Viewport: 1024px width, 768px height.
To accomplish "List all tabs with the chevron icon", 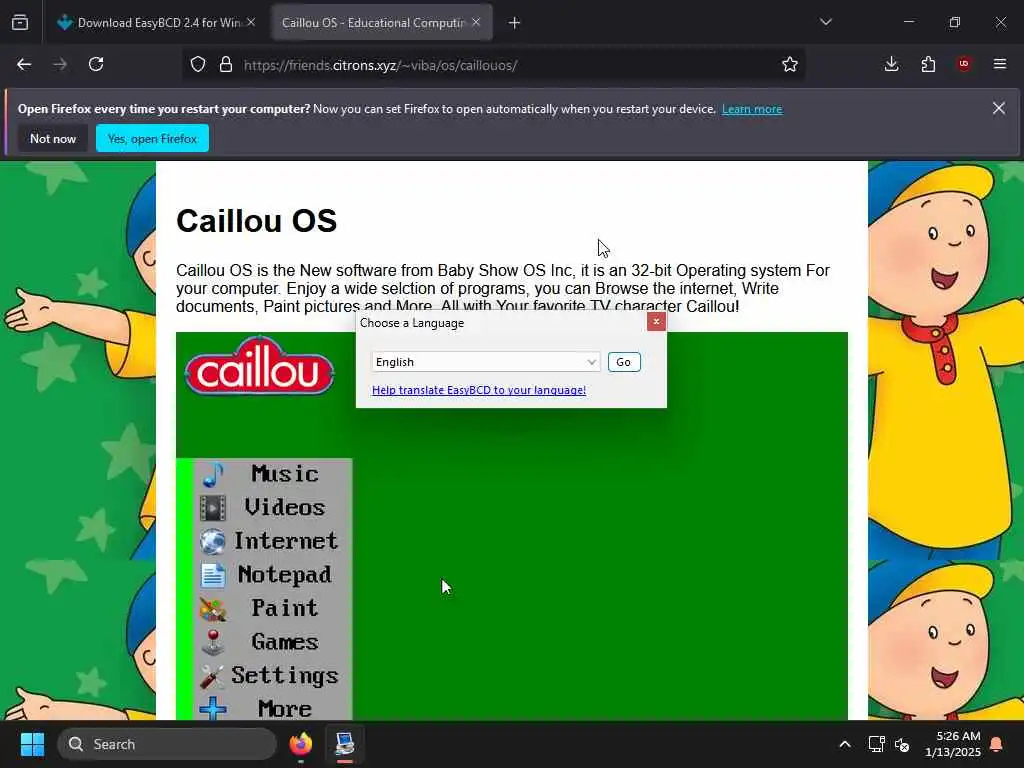I will pos(825,22).
